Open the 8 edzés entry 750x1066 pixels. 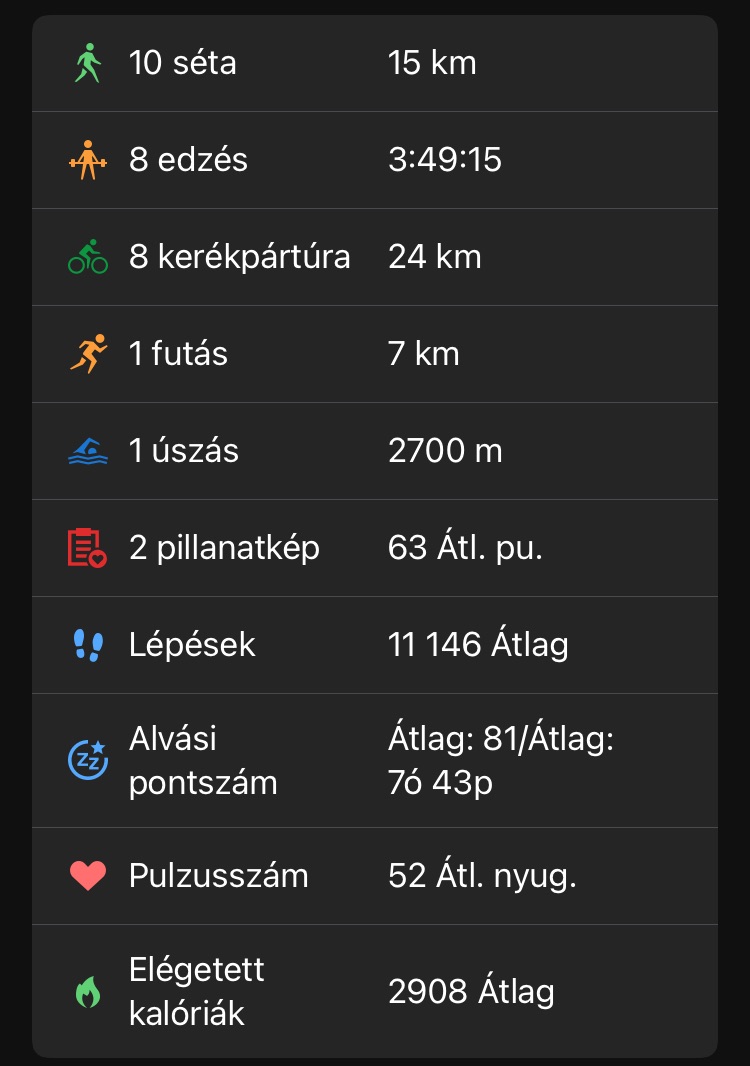point(188,160)
